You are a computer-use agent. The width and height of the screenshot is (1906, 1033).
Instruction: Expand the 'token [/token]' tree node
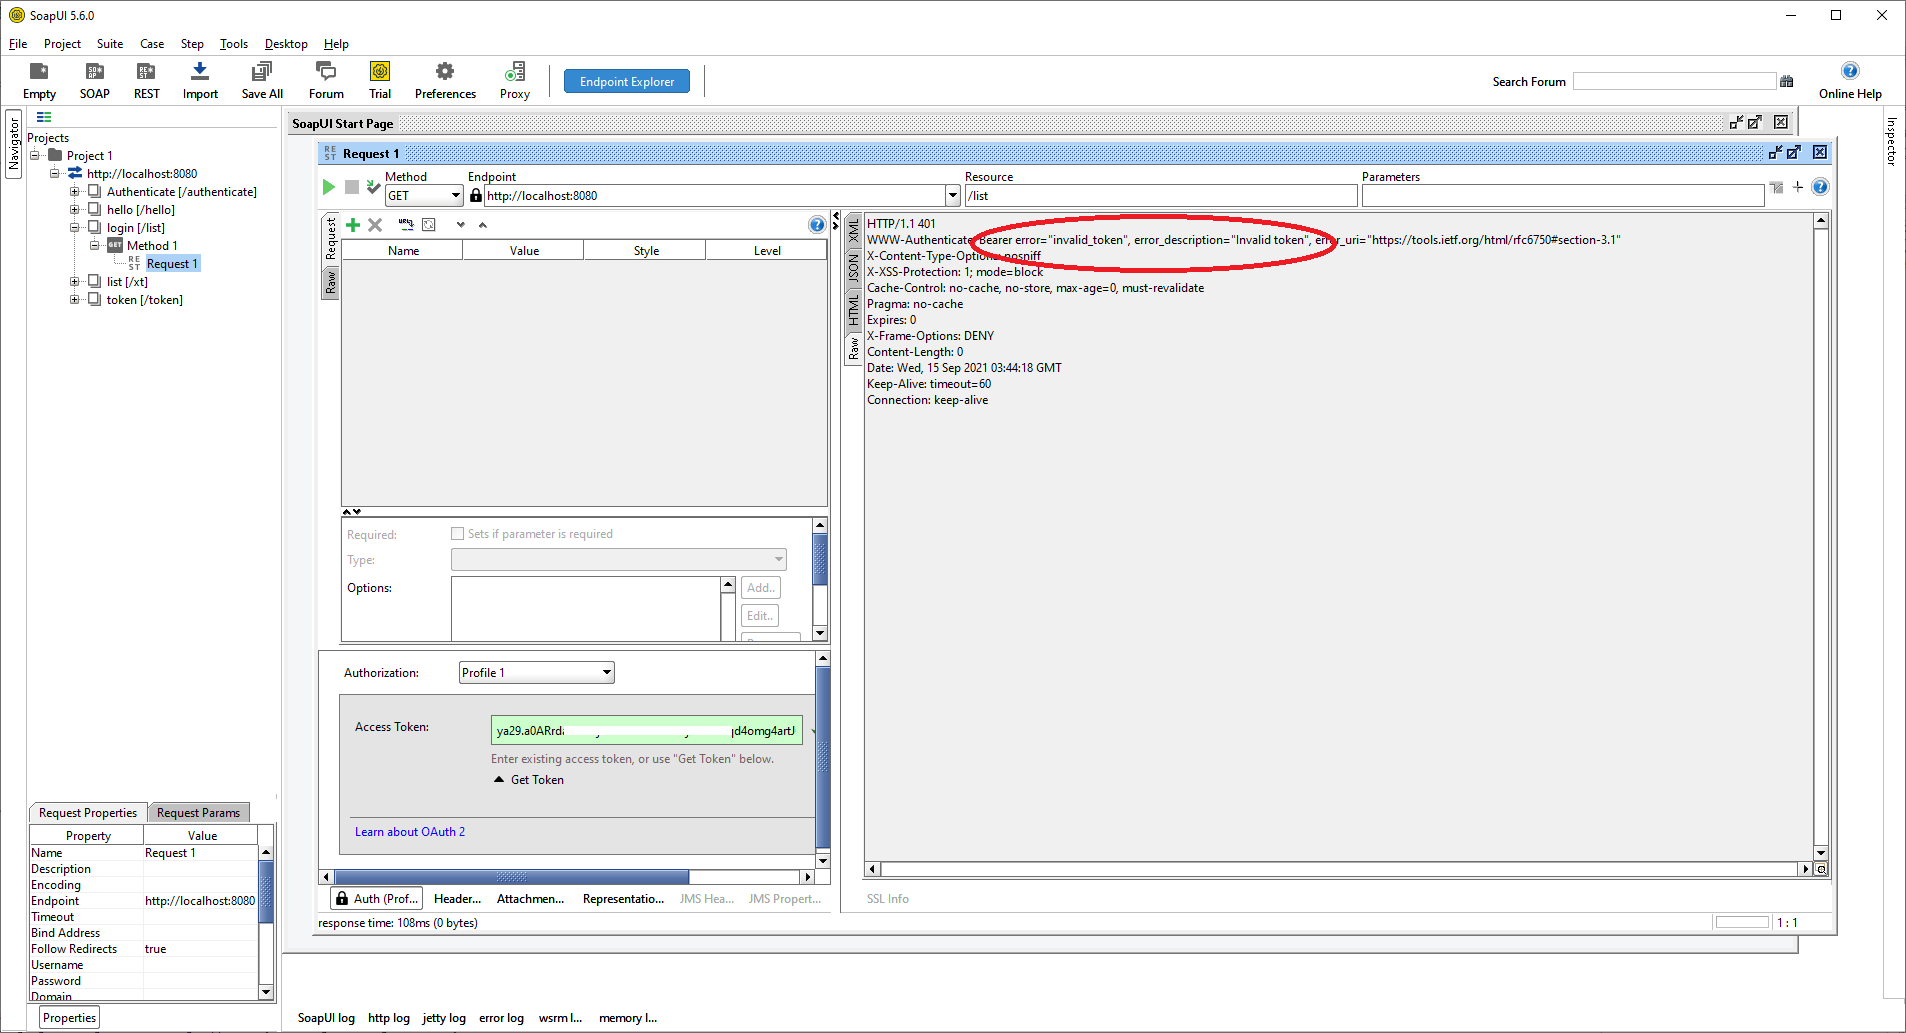point(75,299)
